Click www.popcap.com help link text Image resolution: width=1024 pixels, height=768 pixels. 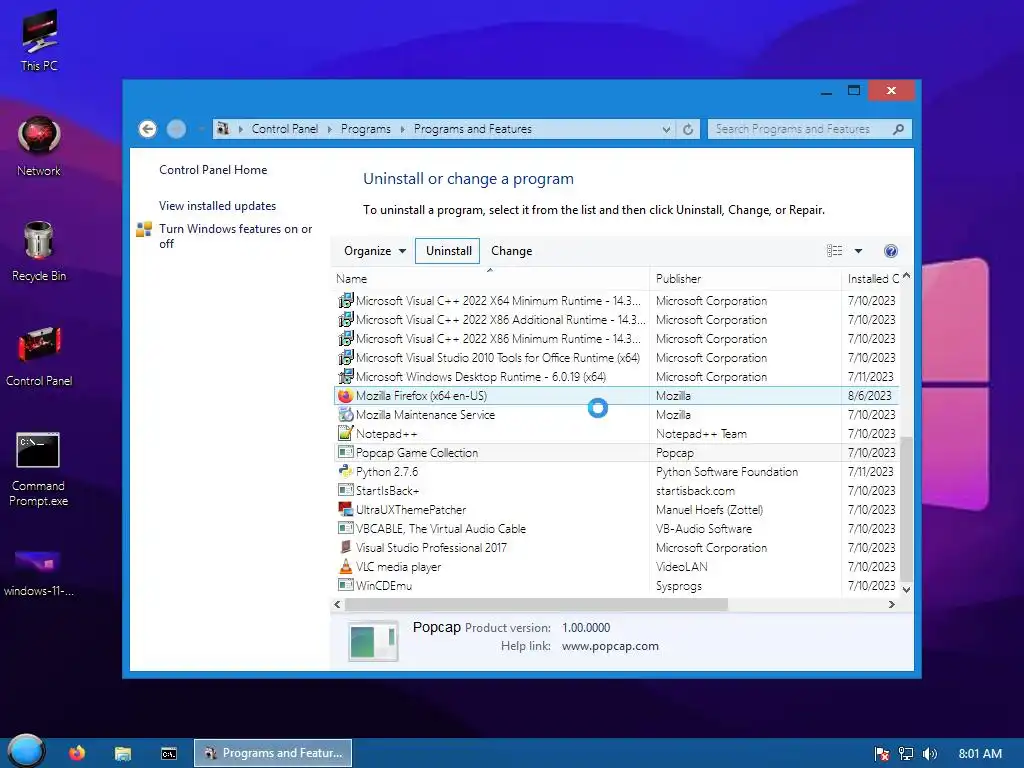pyautogui.click(x=610, y=646)
